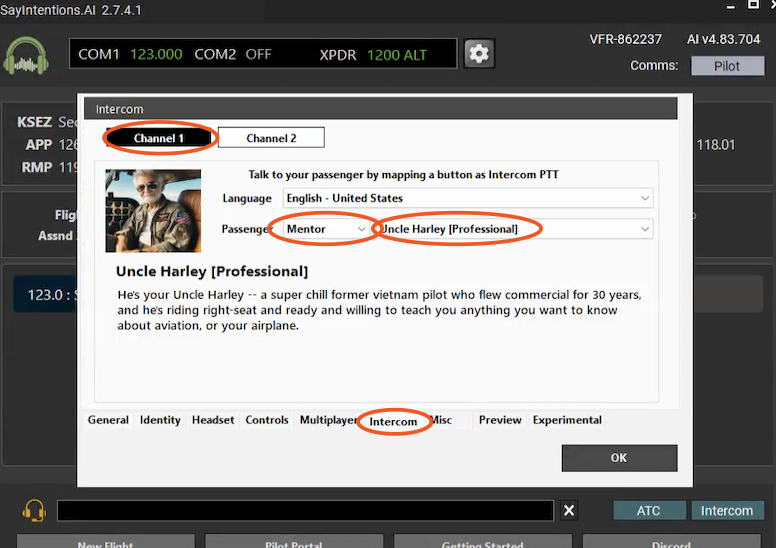The height and width of the screenshot is (548, 776).
Task: Click the KSEZ airport label
Action: pos(34,122)
